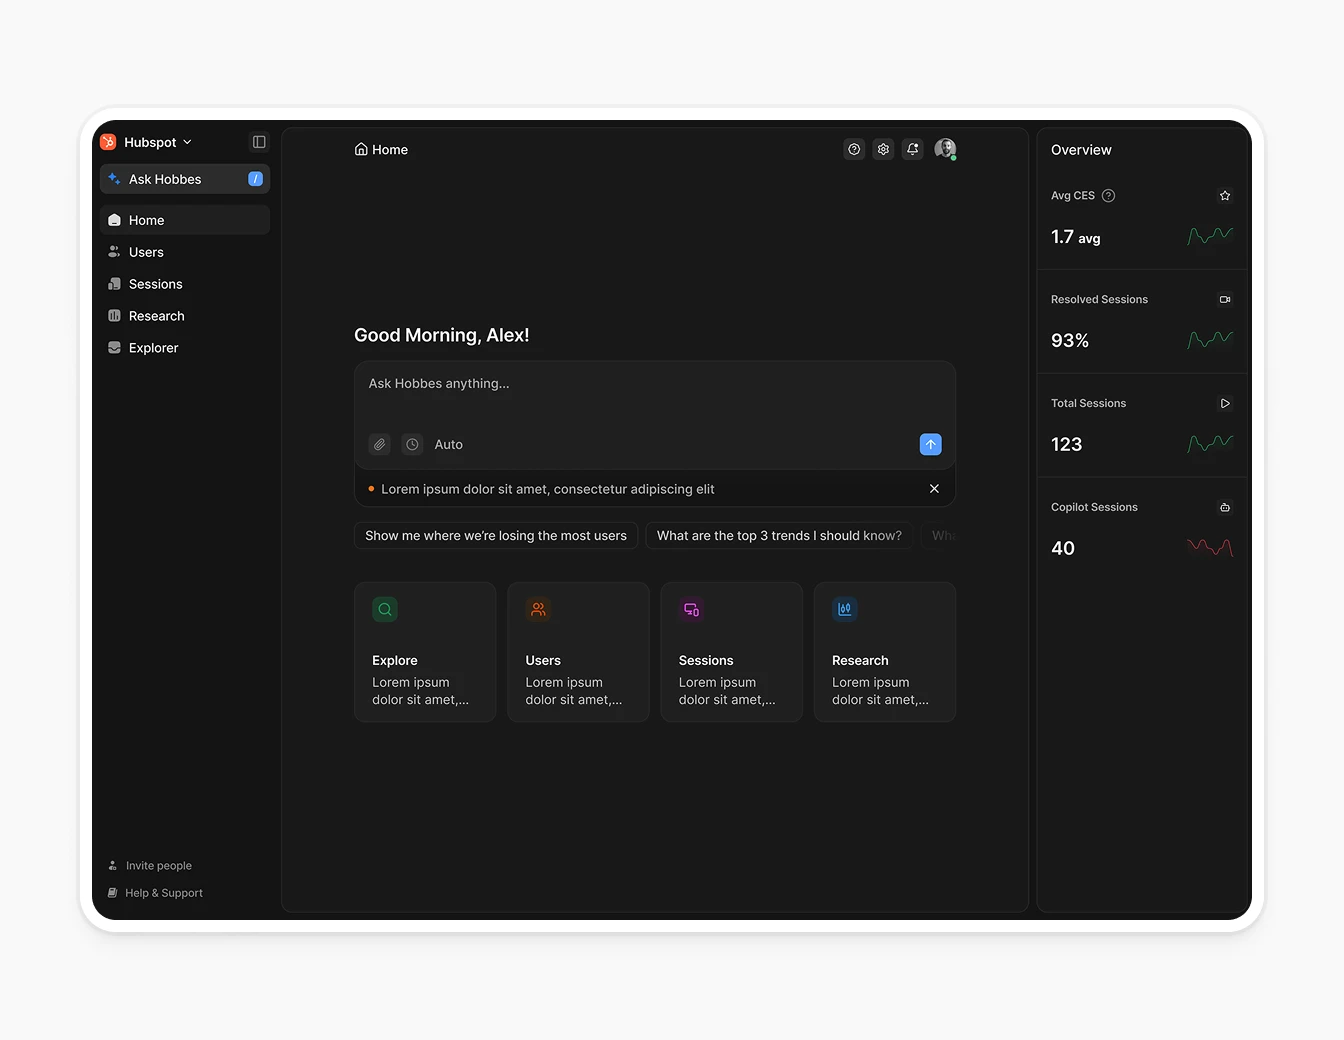Click the Invite people link
This screenshot has width=1344, height=1040.
[x=158, y=865]
